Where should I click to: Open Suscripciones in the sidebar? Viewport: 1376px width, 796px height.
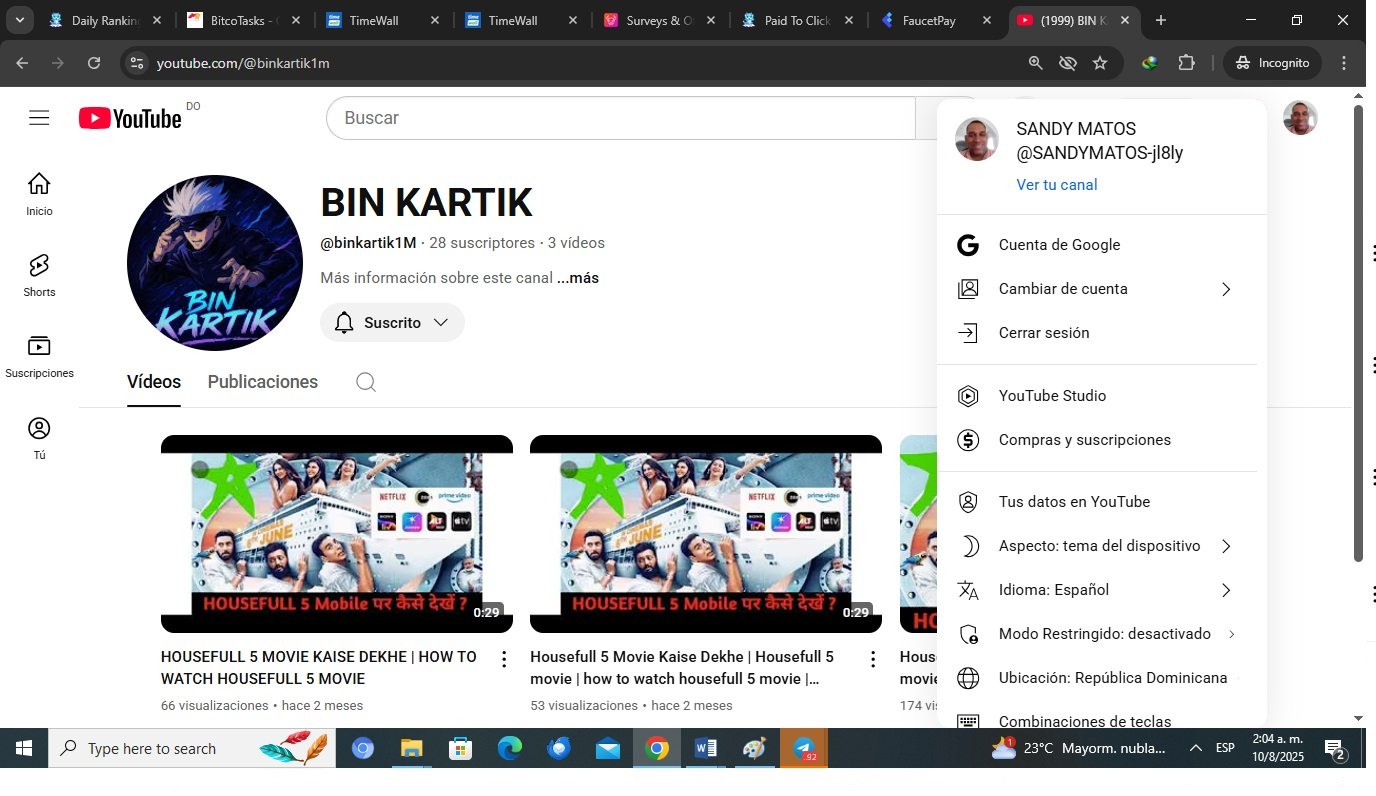pos(39,356)
